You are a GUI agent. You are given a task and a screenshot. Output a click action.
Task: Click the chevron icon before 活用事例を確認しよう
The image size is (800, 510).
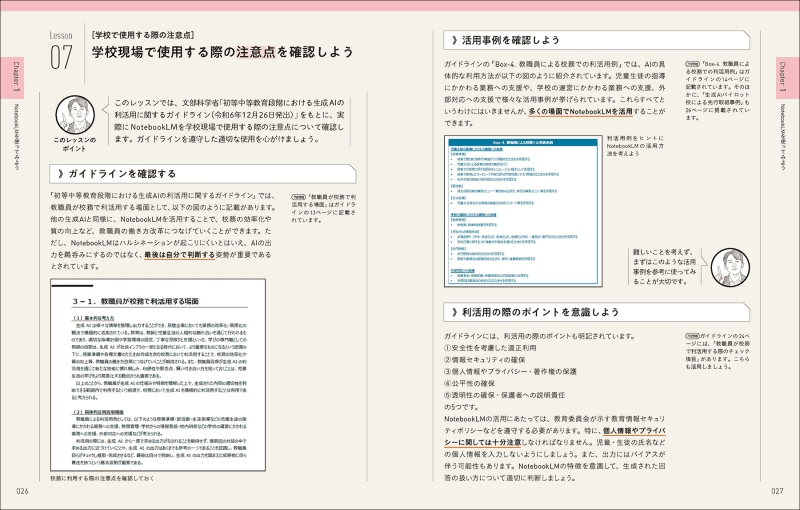(455, 40)
